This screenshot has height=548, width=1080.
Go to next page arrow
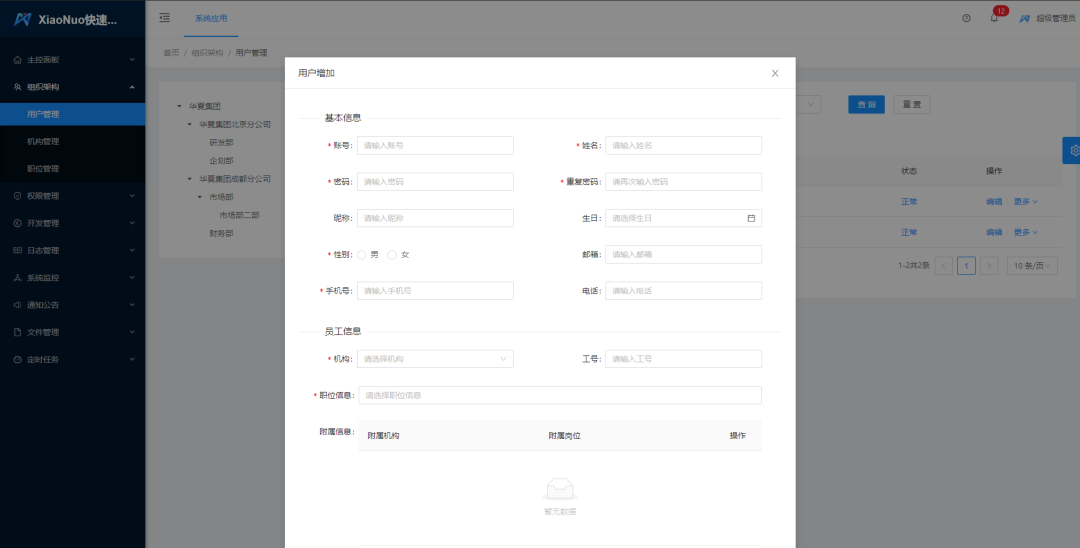point(989,266)
